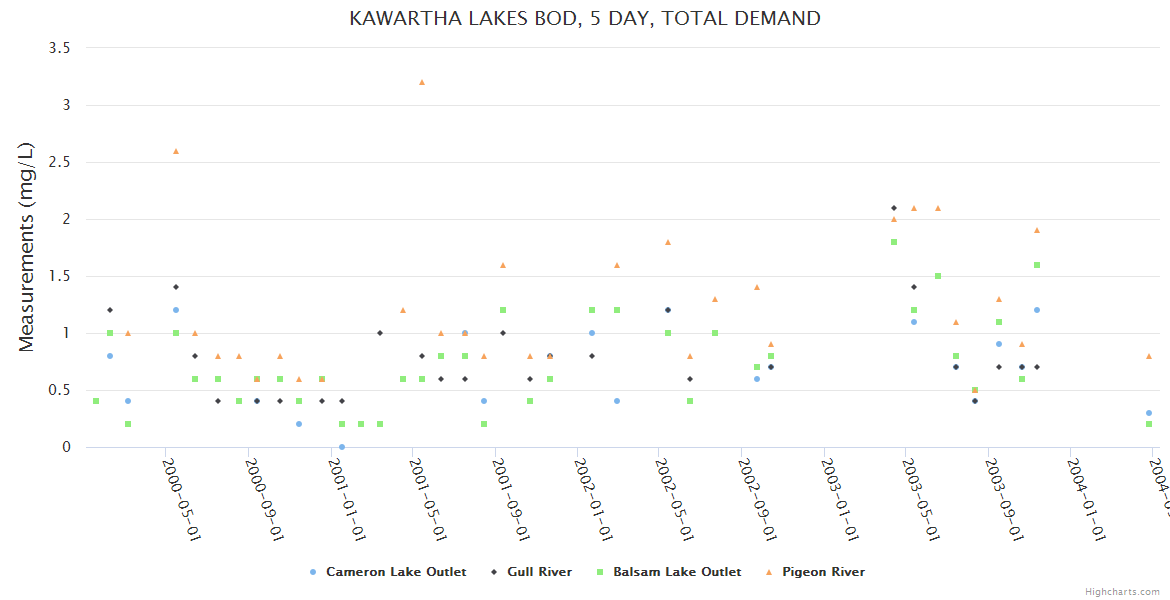Click the Gull River diamond at 2.1 mg/L

pyautogui.click(x=894, y=208)
